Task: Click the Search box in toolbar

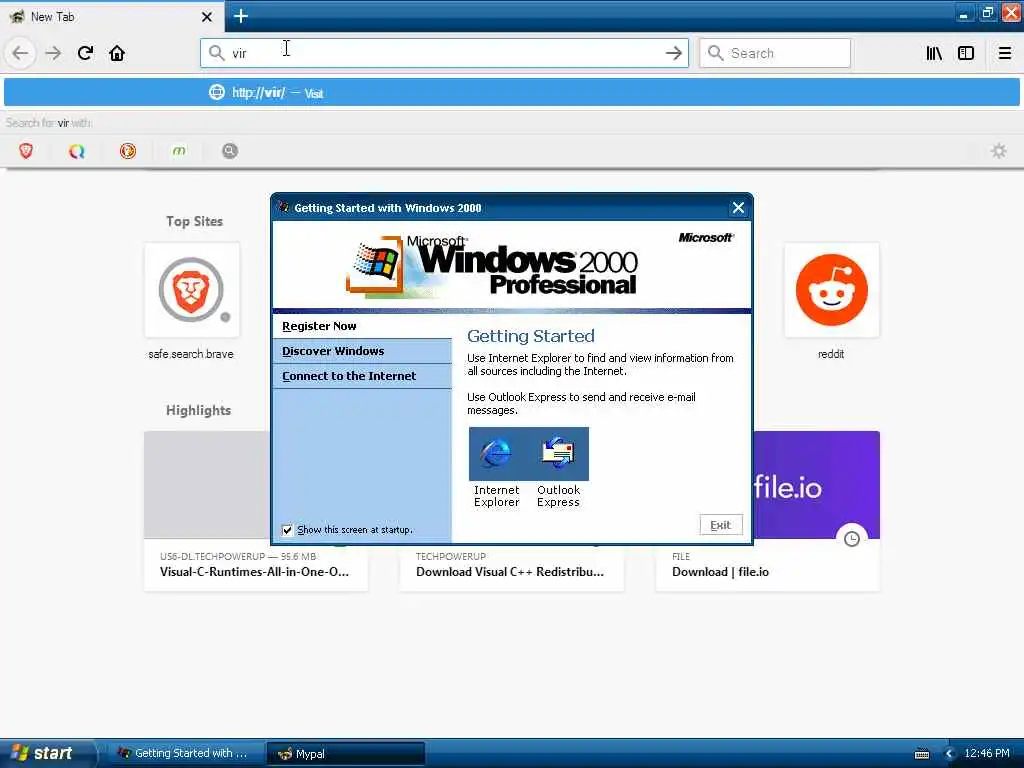Action: point(775,54)
